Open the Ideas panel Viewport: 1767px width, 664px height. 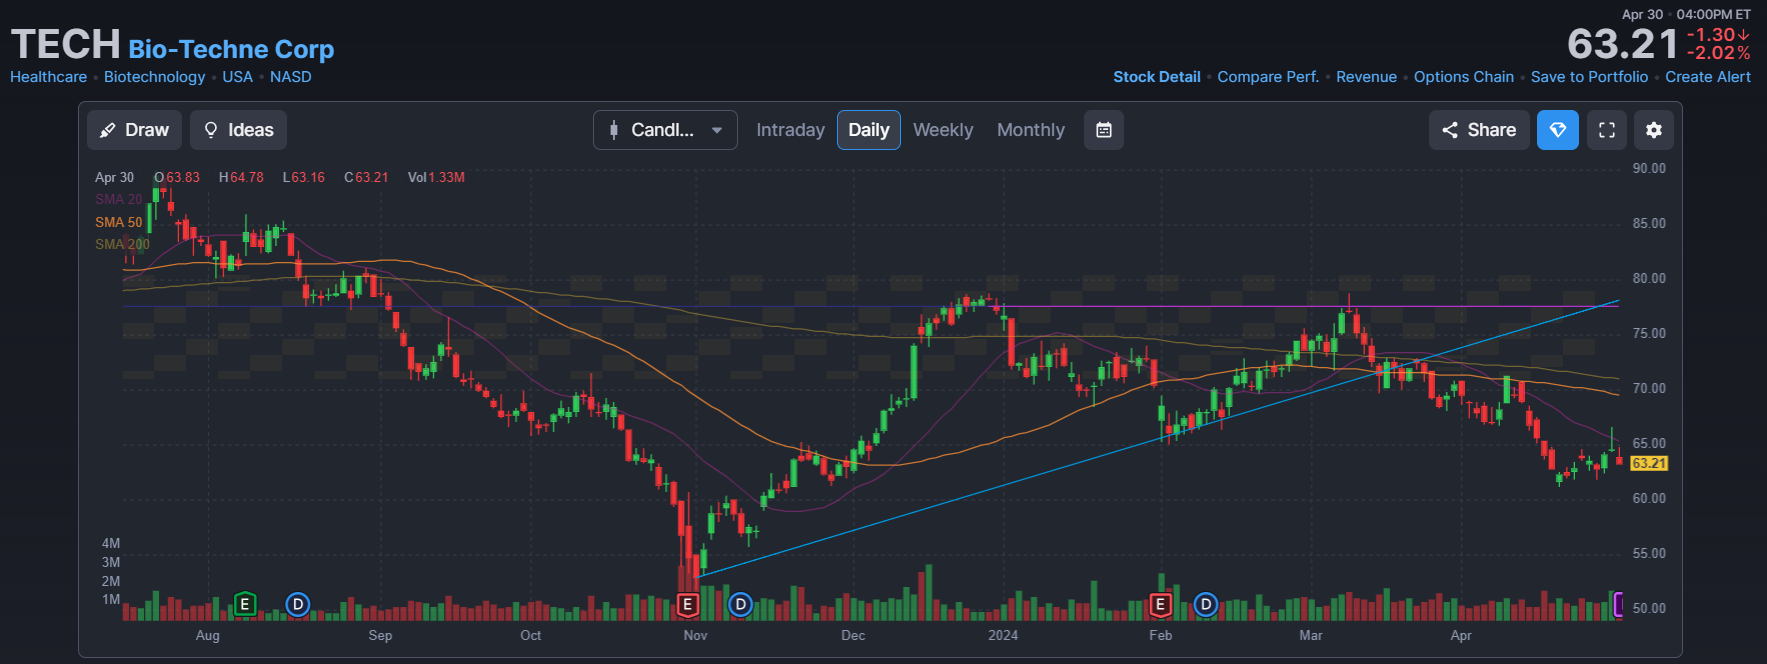pyautogui.click(x=238, y=130)
